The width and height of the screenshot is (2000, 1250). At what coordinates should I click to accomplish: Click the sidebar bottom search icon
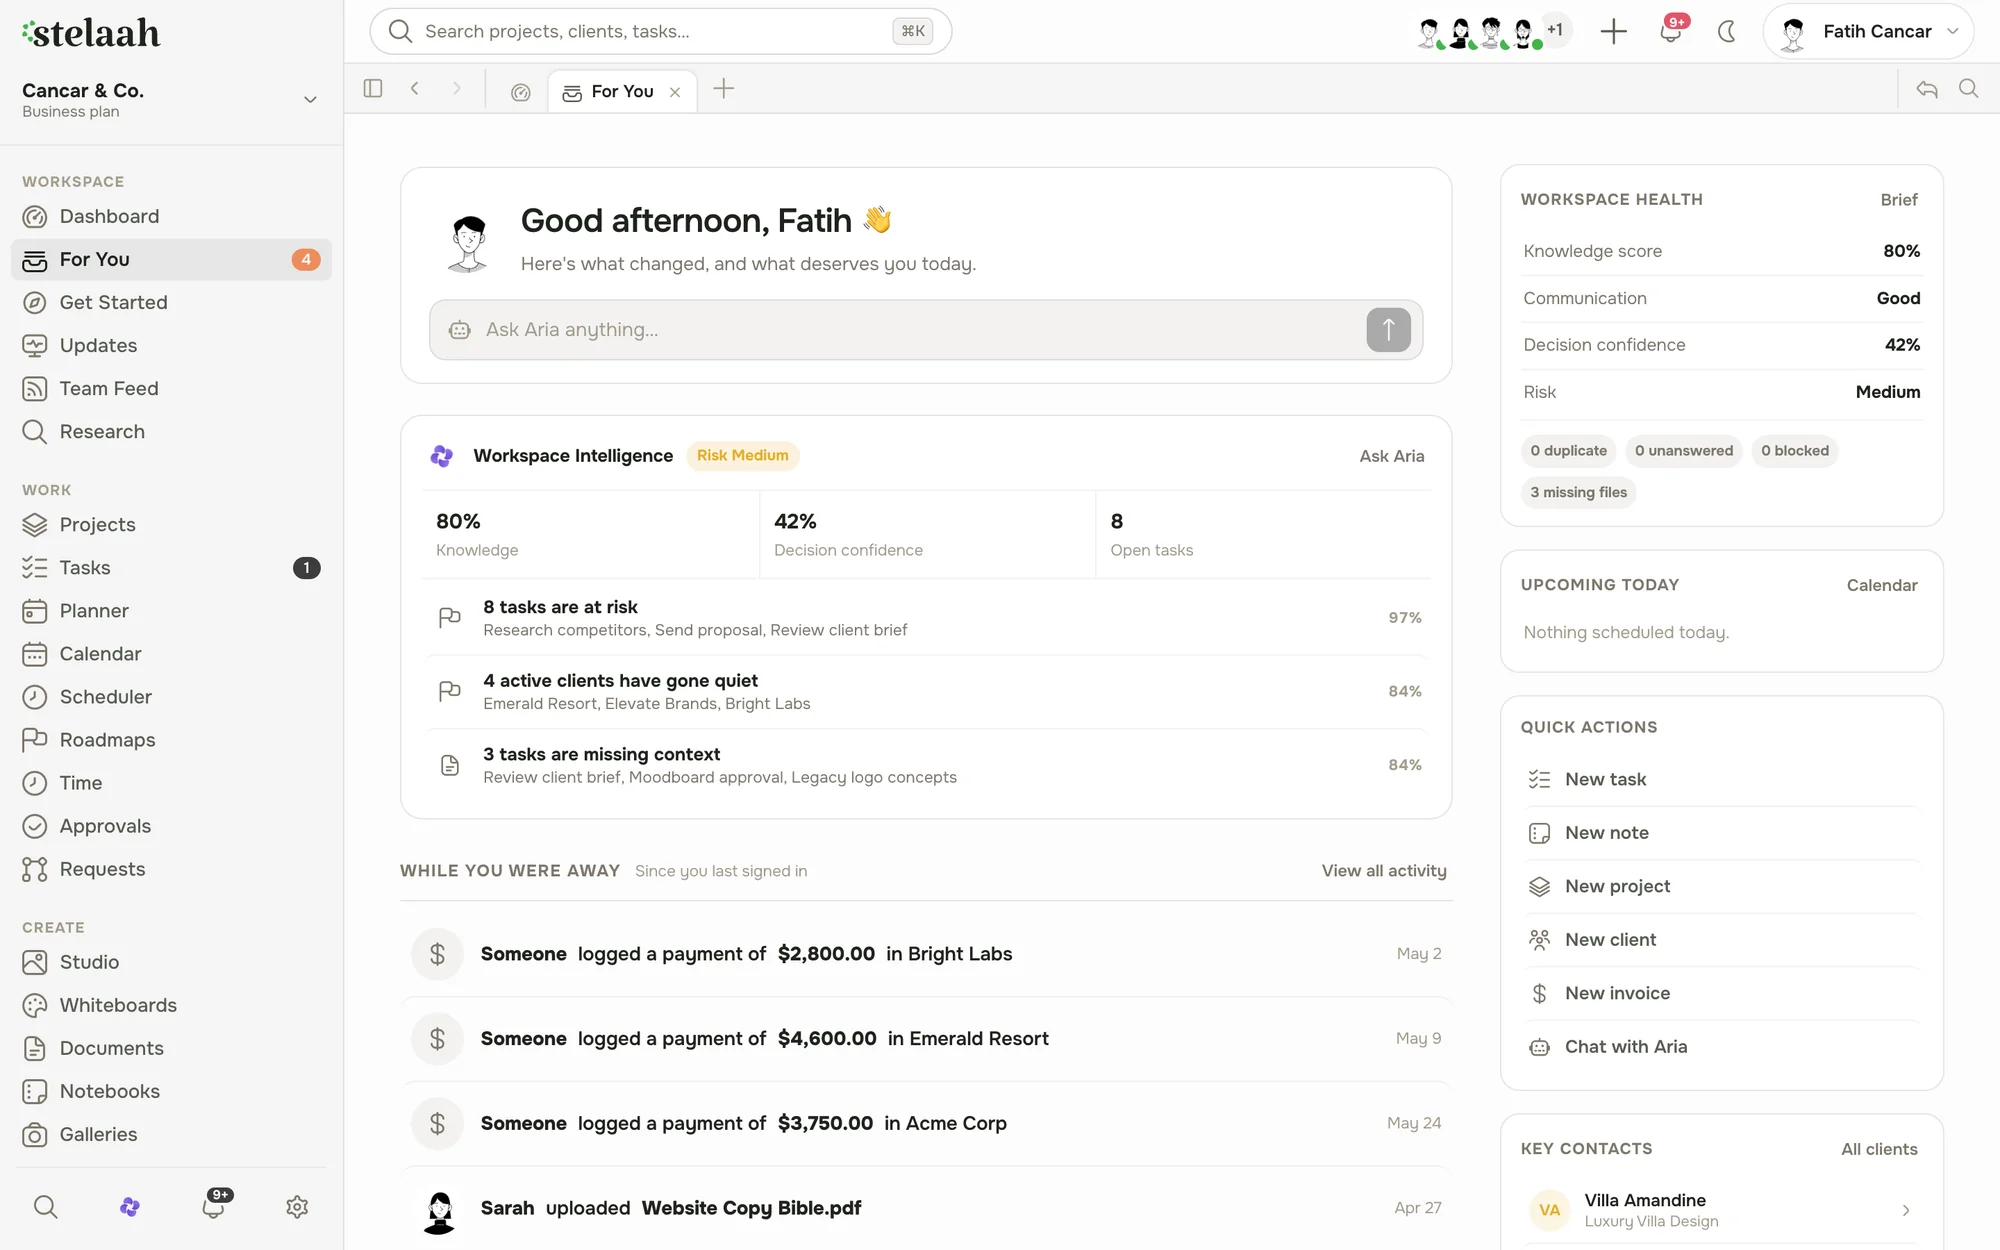pos(45,1207)
